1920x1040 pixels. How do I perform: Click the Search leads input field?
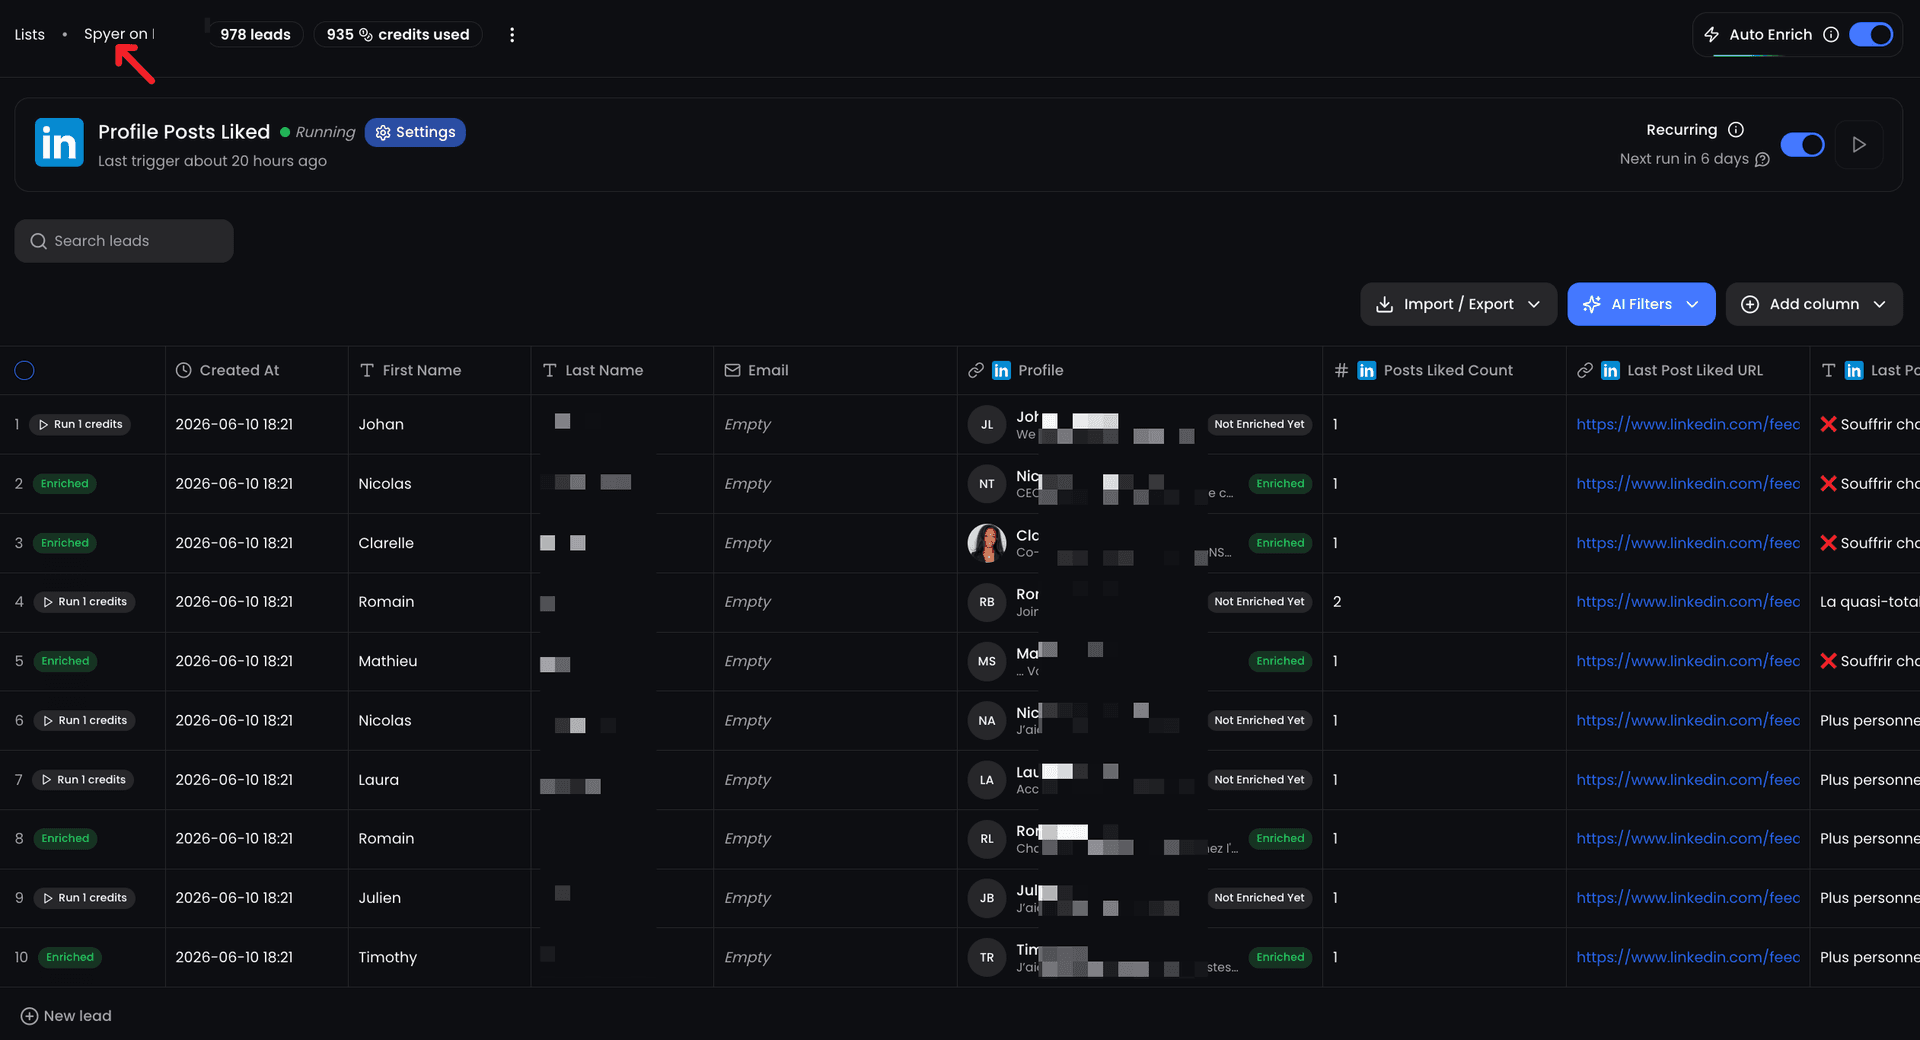[124, 241]
